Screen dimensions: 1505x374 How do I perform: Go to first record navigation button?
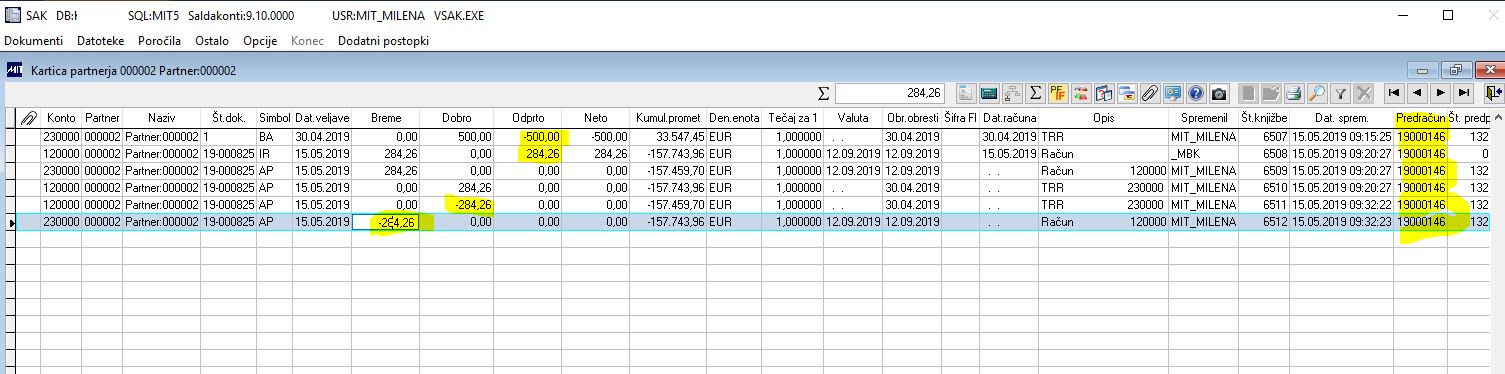coord(1393,93)
